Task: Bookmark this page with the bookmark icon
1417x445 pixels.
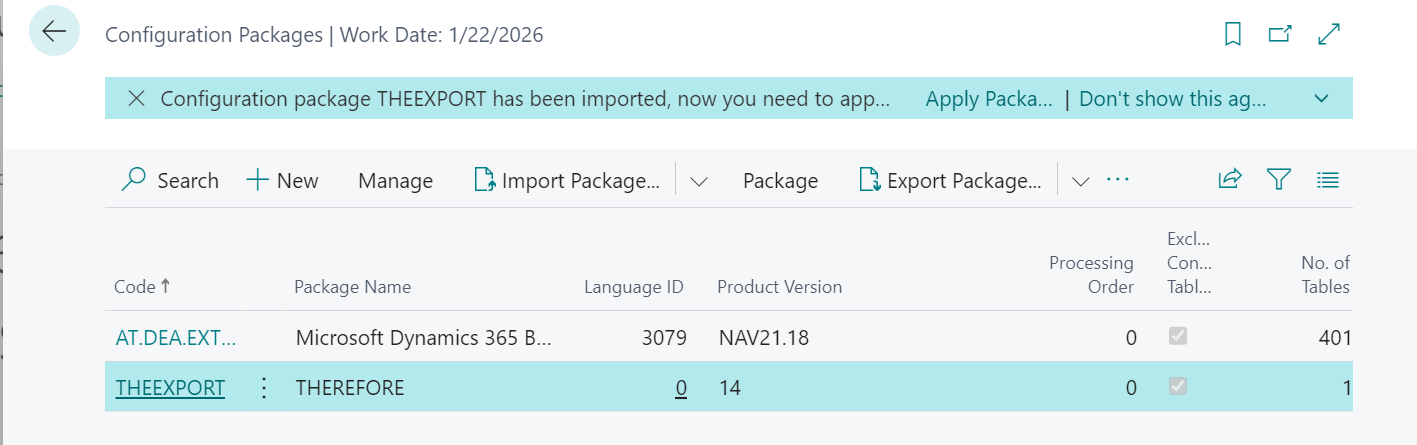Action: pyautogui.click(x=1233, y=34)
